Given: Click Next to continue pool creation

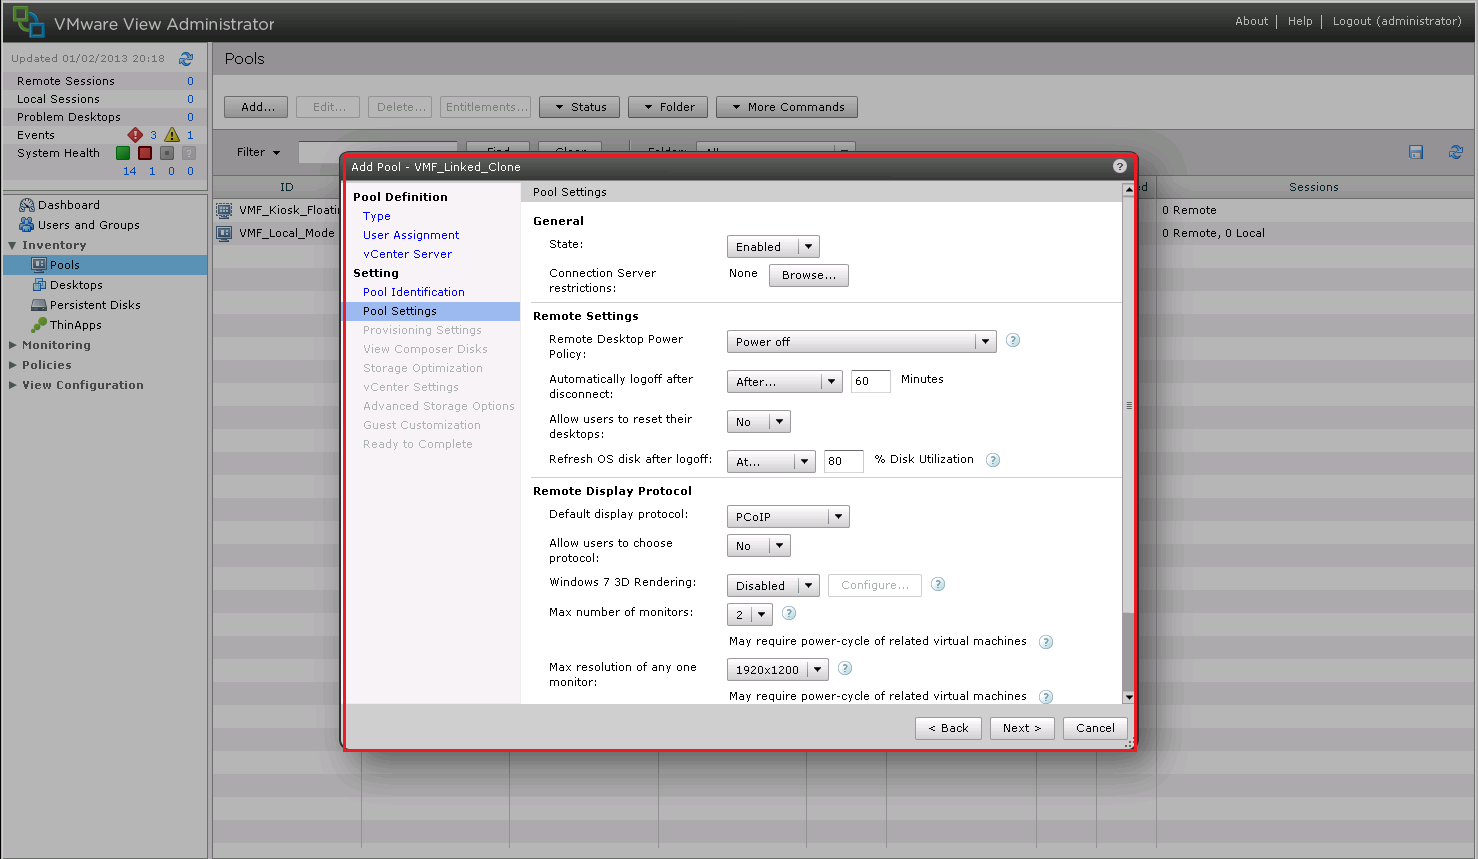Looking at the screenshot, I should [x=1021, y=728].
